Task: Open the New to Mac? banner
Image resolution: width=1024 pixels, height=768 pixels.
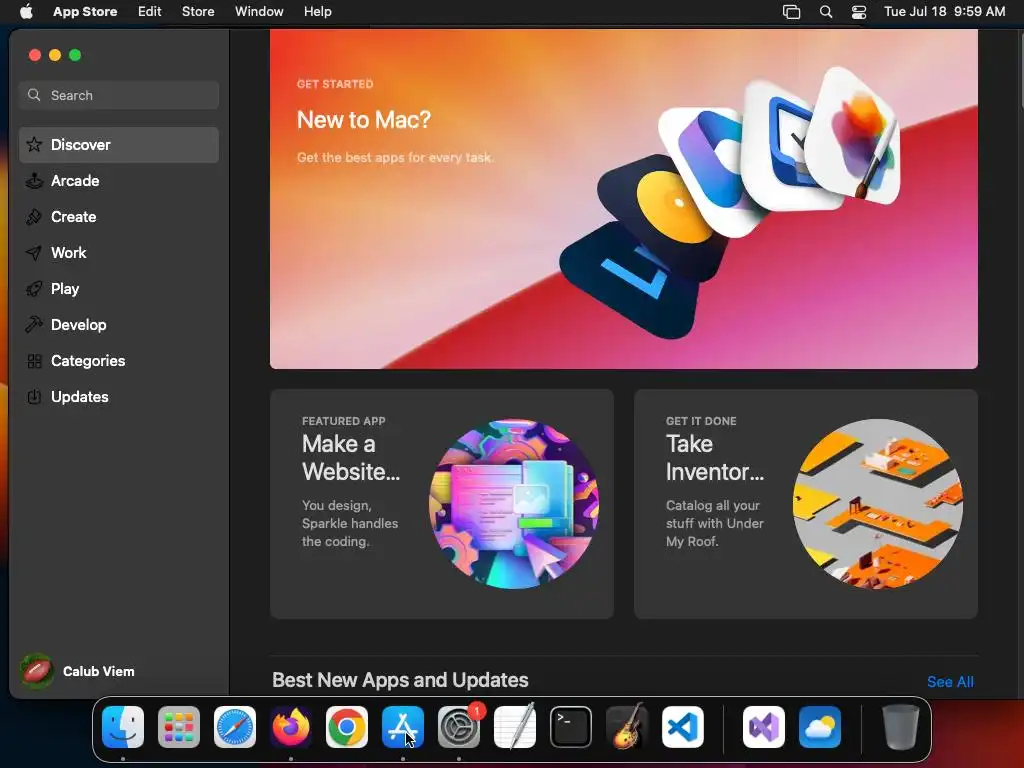Action: coord(624,199)
